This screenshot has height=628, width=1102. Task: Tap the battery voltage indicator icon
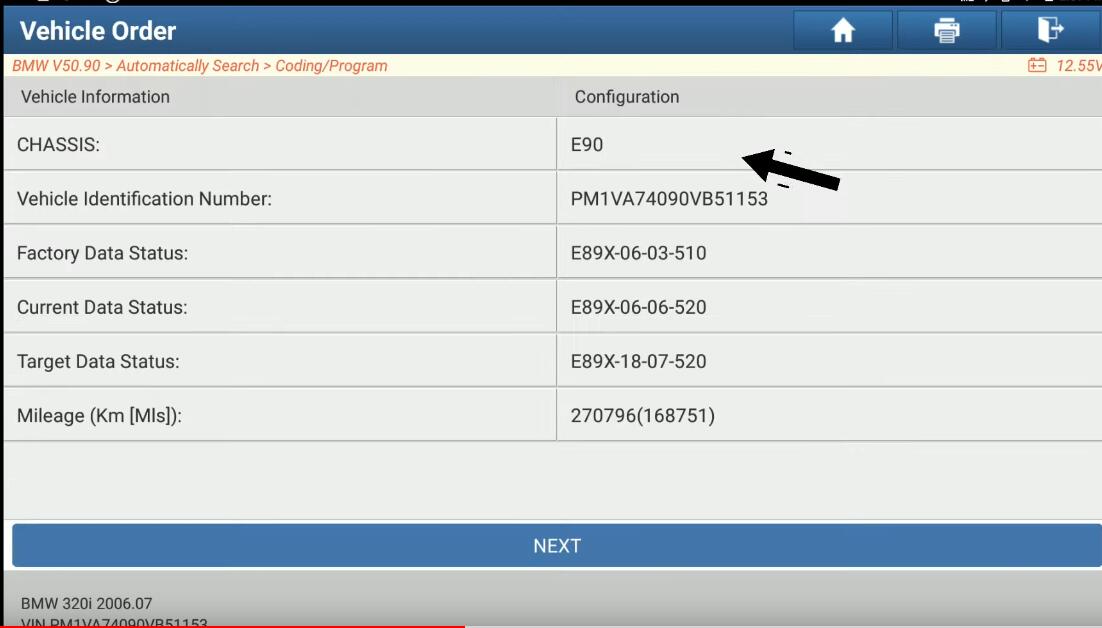click(1037, 66)
